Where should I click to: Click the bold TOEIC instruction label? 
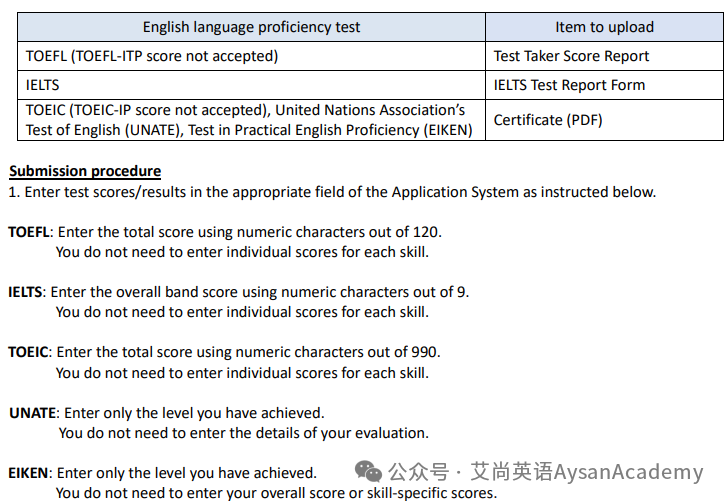tap(28, 352)
